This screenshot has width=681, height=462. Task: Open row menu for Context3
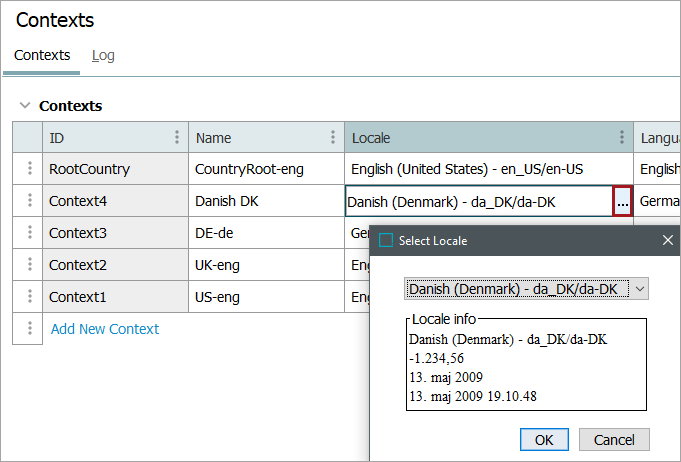[x=28, y=233]
